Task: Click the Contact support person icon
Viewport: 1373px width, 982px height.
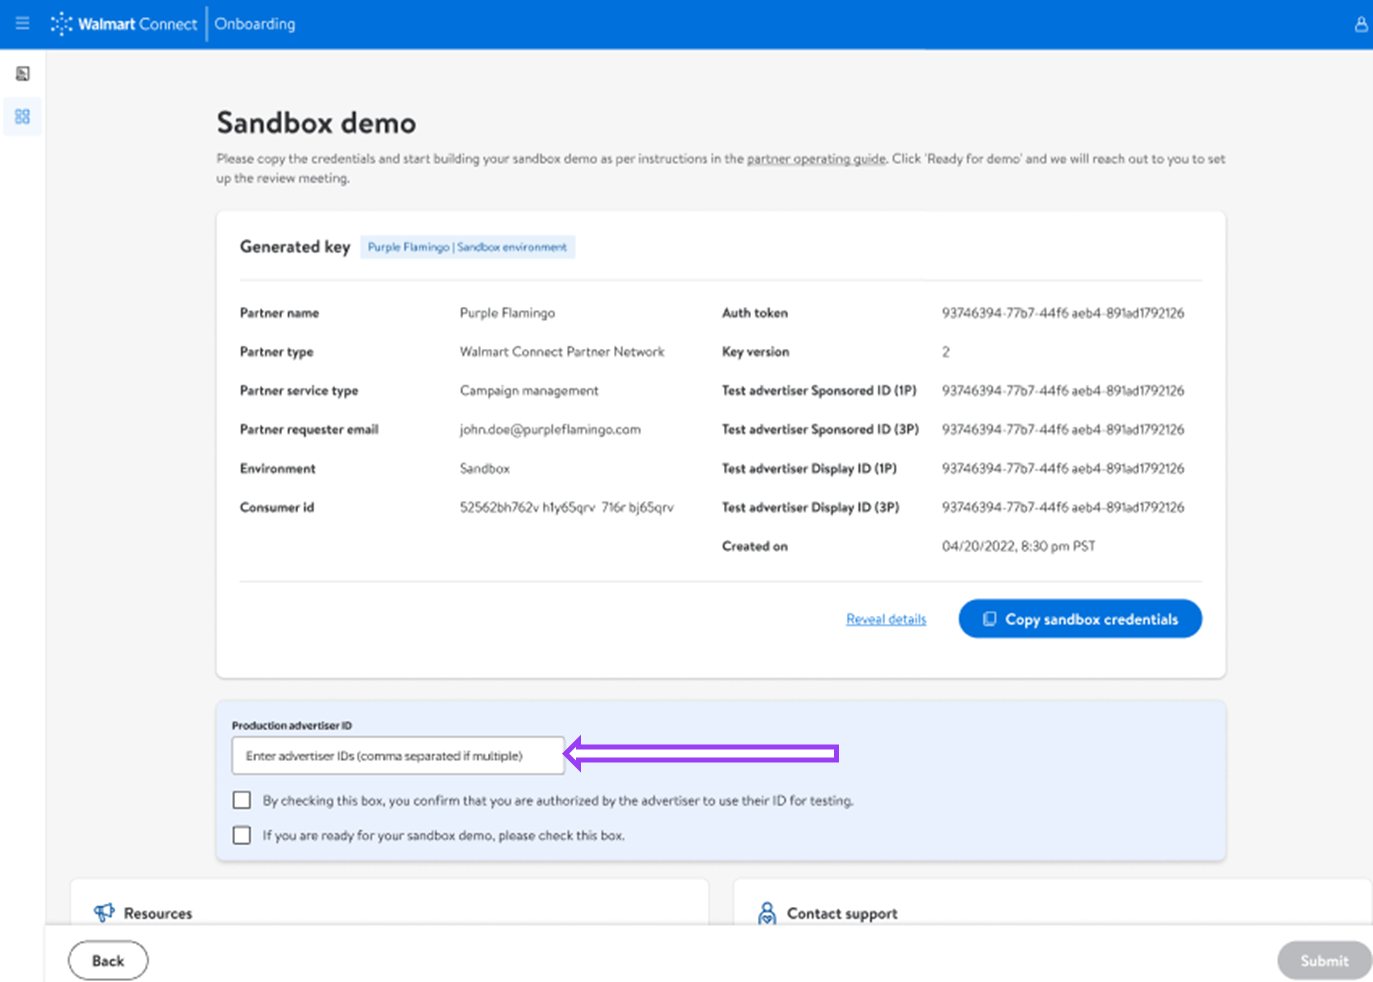Action: click(x=767, y=913)
